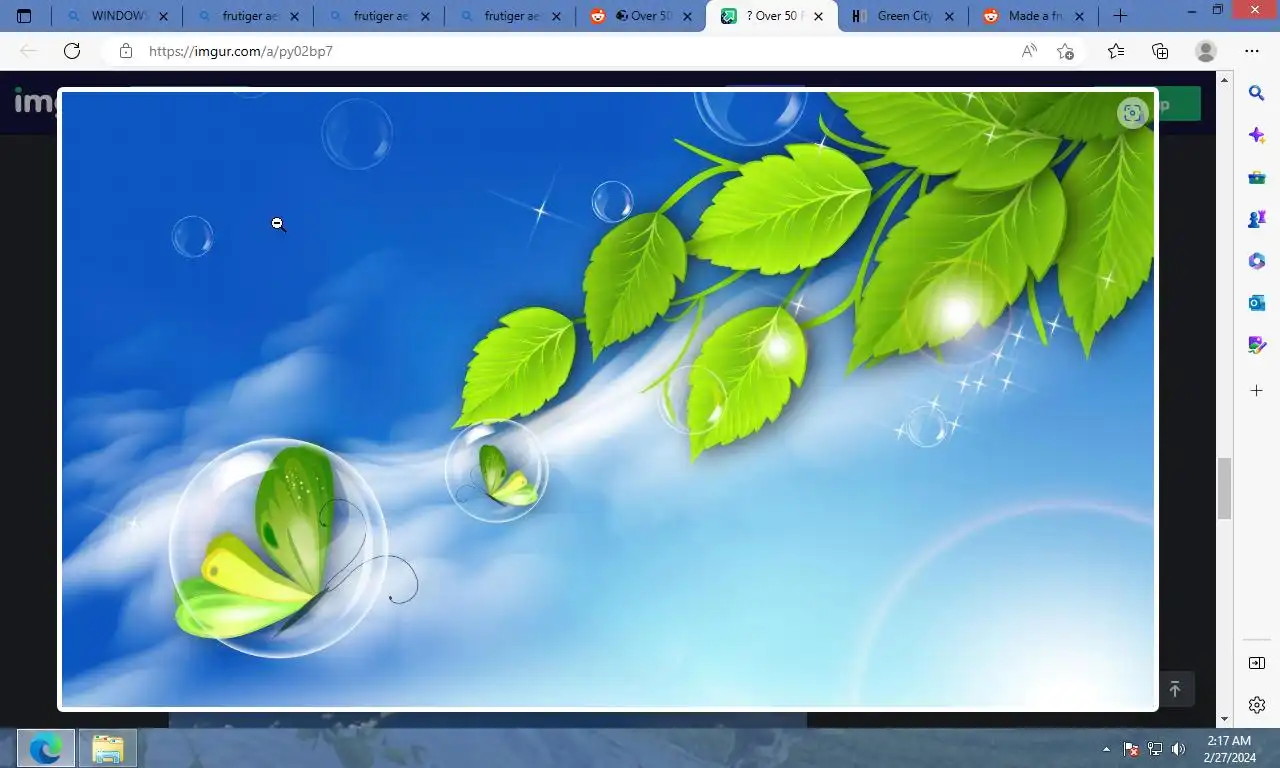Close the third frutiger ae tab
The width and height of the screenshot is (1280, 768).
(557, 16)
